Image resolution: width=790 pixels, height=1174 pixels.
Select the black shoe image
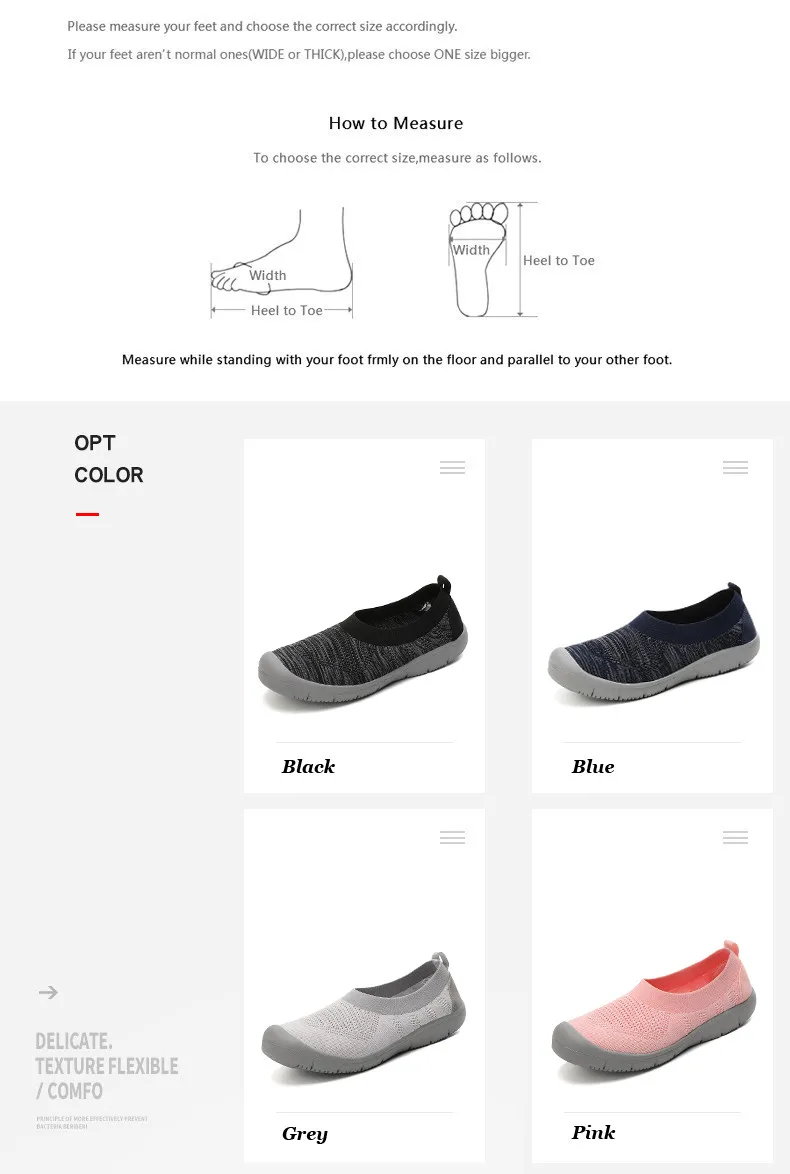[363, 642]
